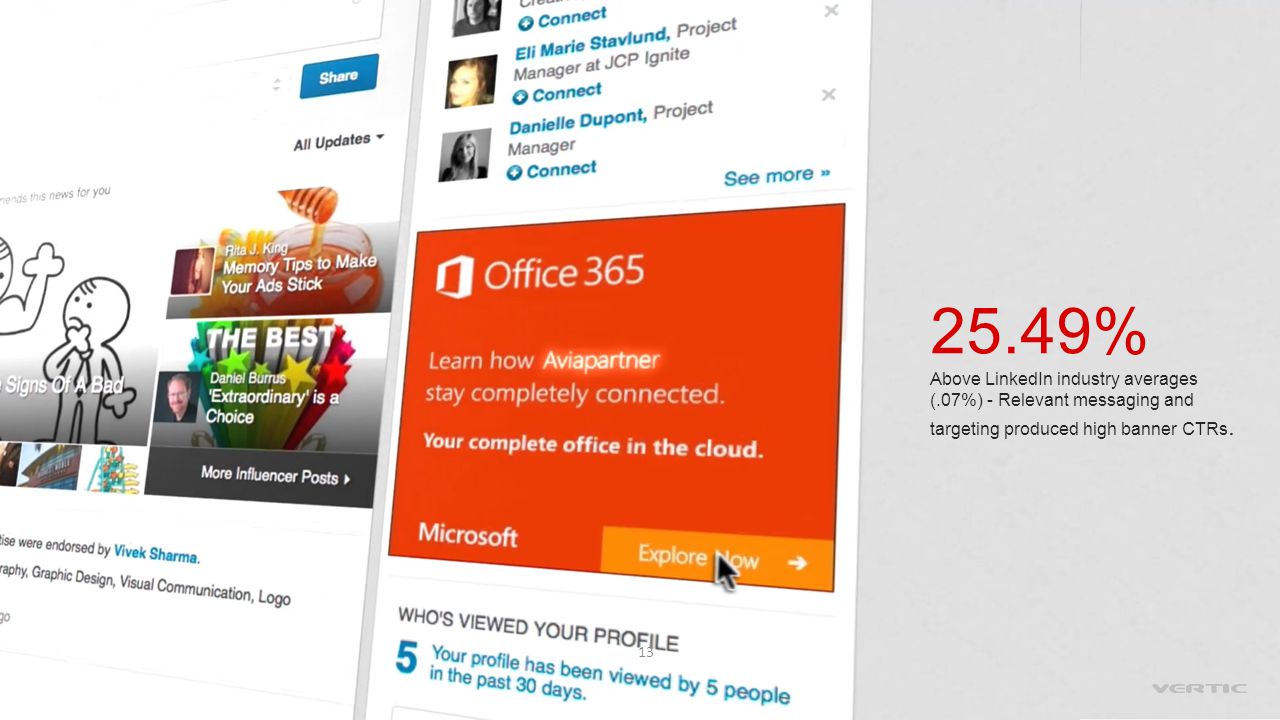Screen dimensions: 1280x720
Task: Open the See more suggestions link
Action: click(777, 176)
